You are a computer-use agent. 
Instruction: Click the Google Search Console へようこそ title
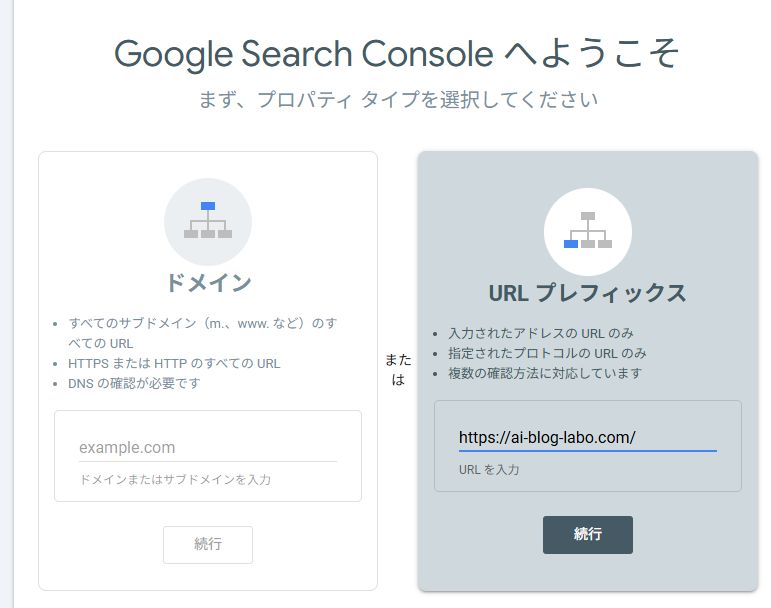click(x=397, y=53)
